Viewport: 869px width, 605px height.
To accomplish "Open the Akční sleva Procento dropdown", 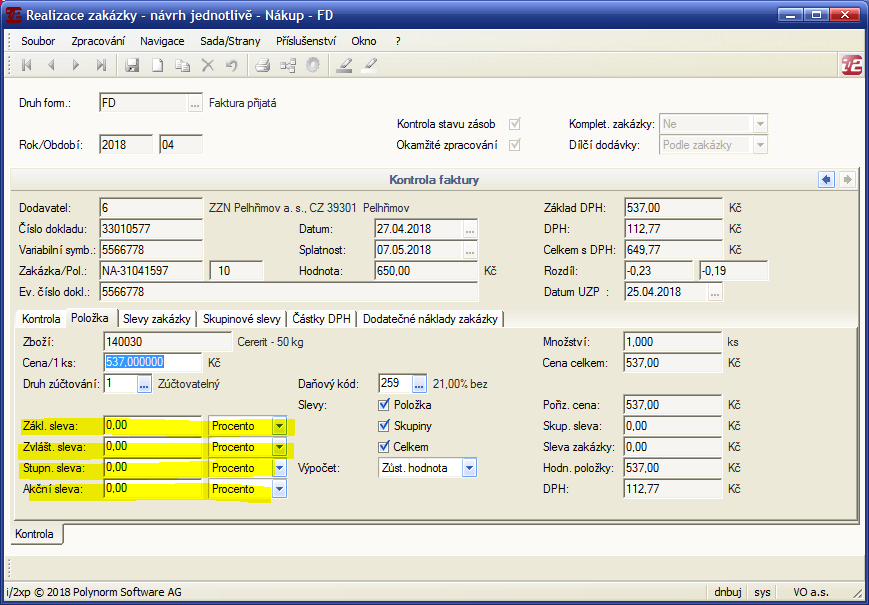I will 279,489.
